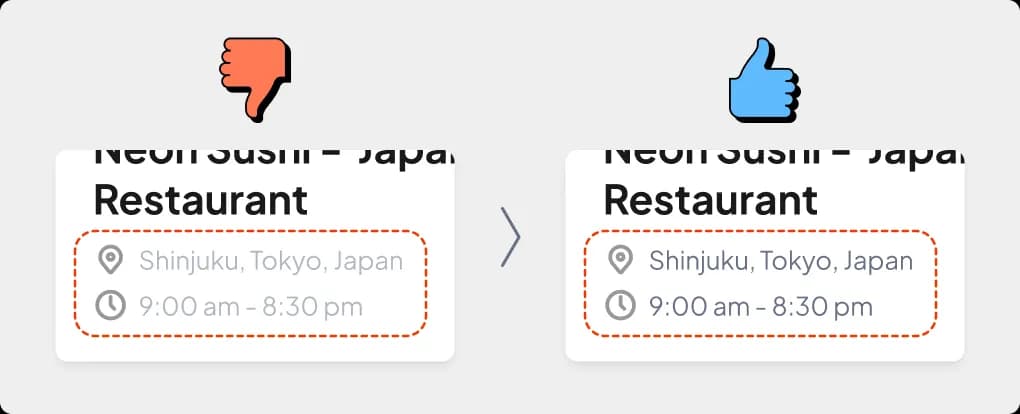1020x414 pixels.
Task: Click dashed orange outline border in thumbs-up card
Action: tap(760, 230)
